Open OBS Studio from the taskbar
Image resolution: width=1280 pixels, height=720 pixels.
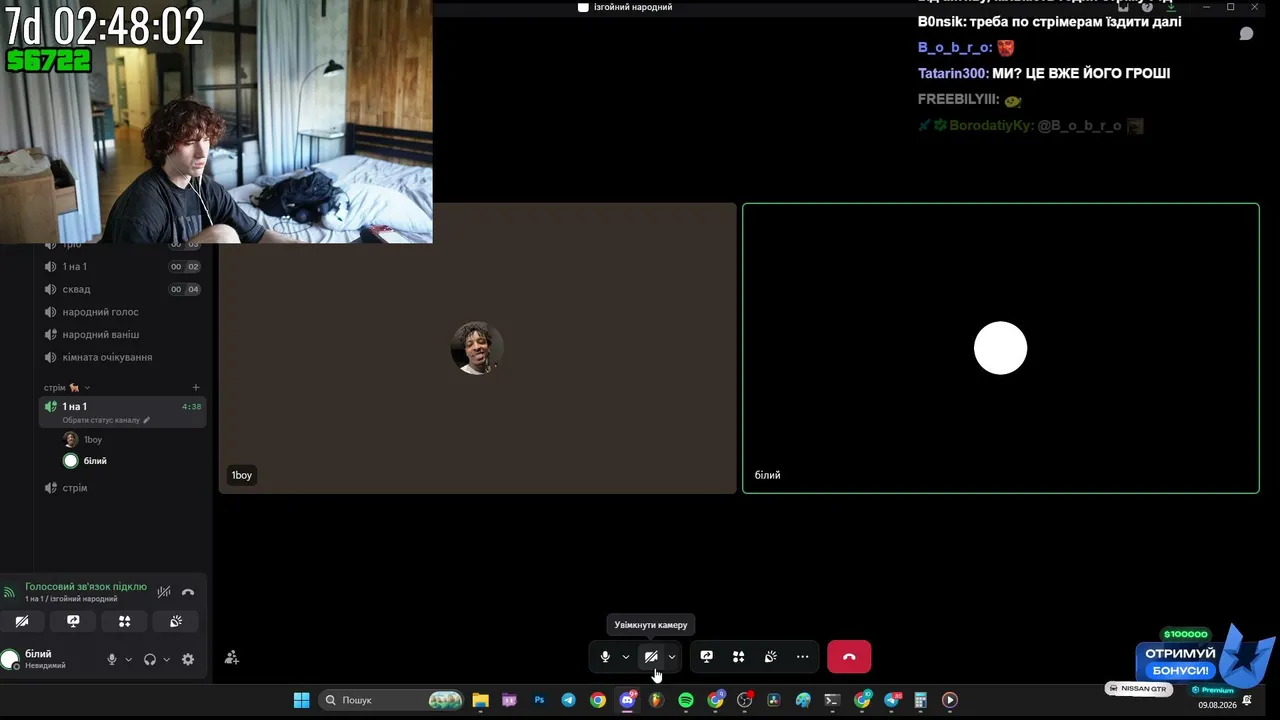click(745, 700)
